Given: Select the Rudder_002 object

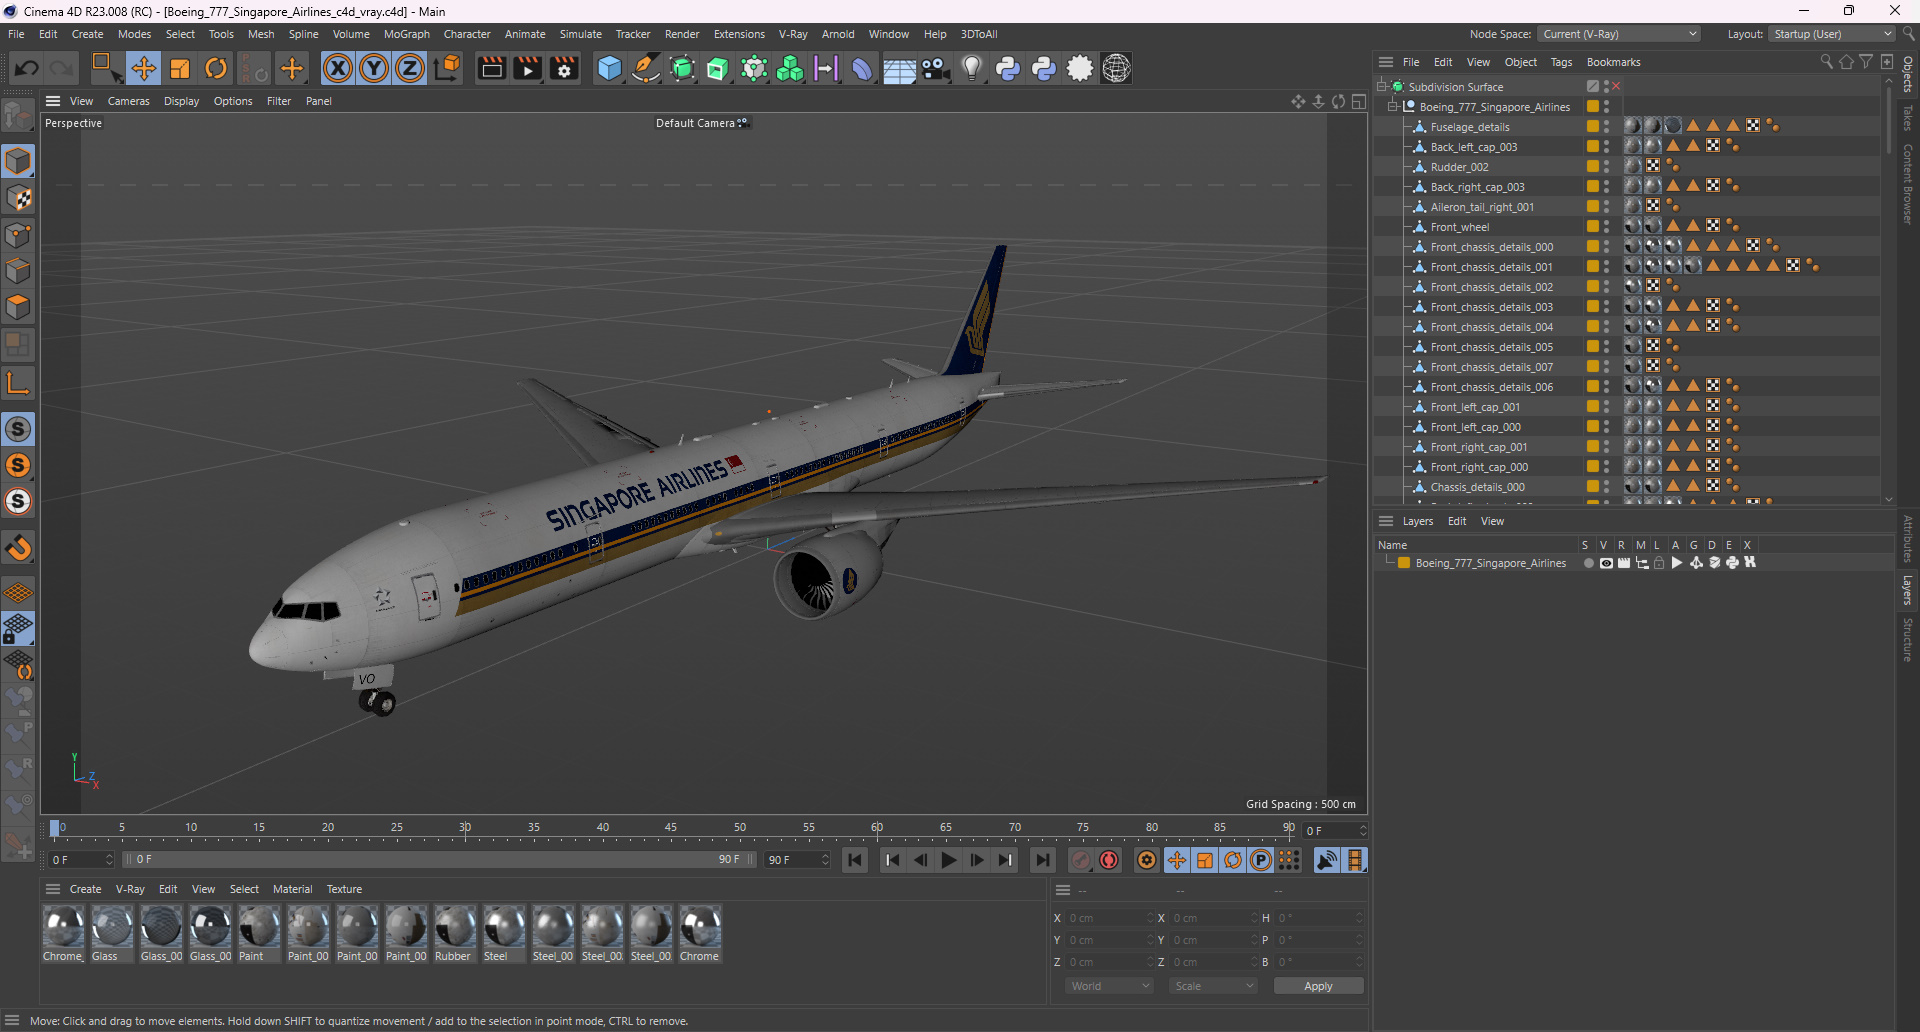Looking at the screenshot, I should 1459,167.
